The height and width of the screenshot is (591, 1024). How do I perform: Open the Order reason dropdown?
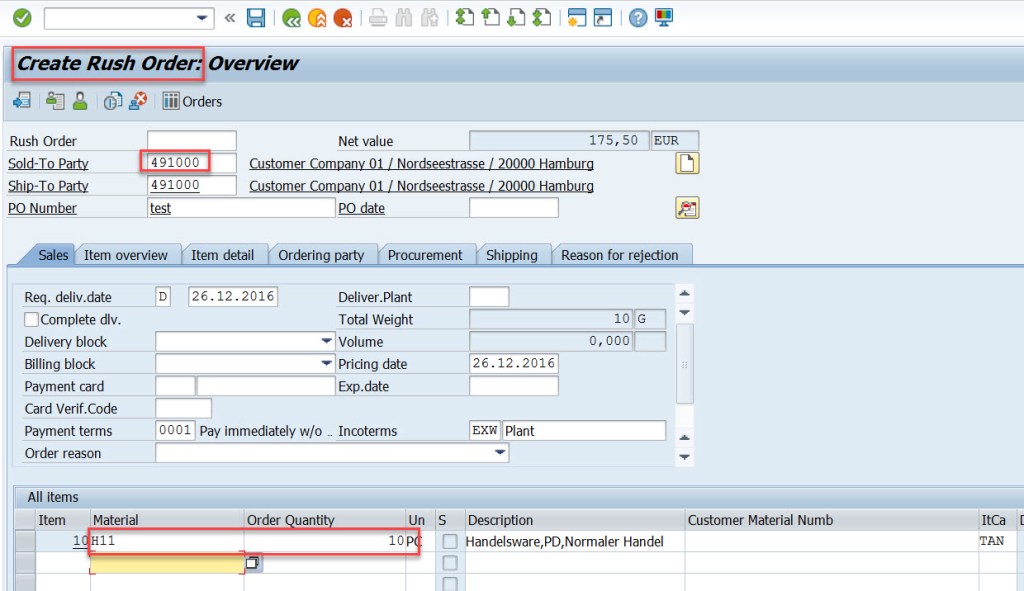coord(500,453)
